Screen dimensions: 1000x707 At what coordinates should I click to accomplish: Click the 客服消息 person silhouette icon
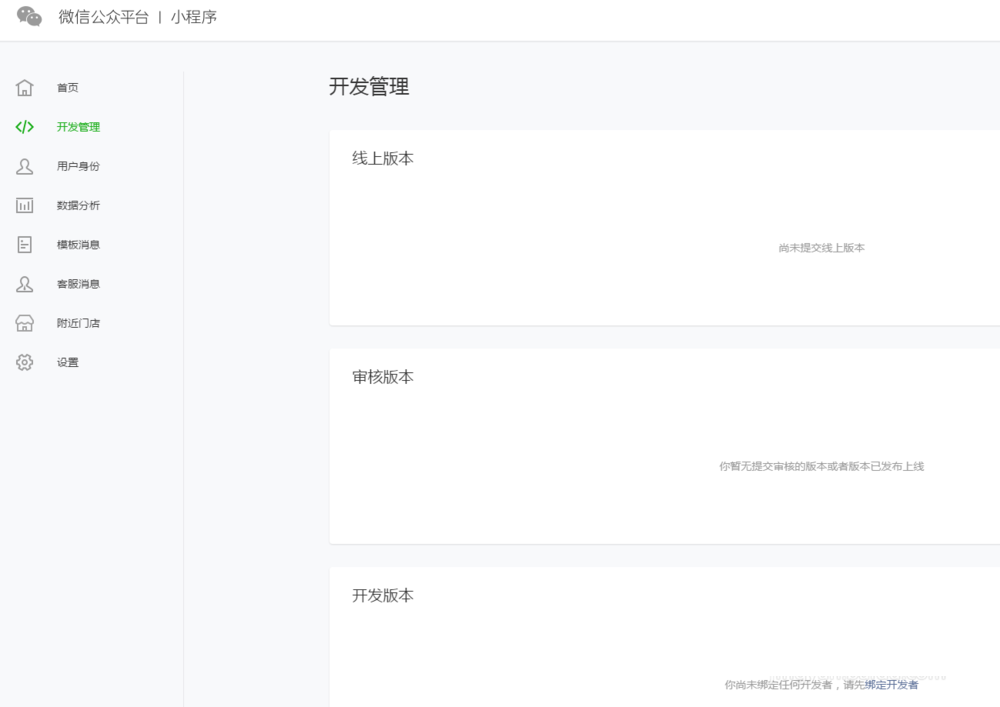coord(24,283)
